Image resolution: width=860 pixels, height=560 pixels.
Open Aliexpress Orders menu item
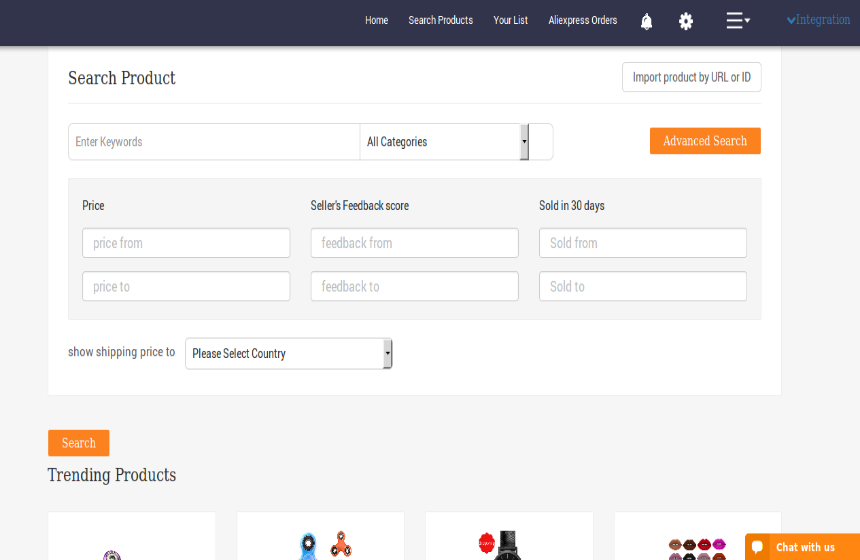tap(582, 20)
